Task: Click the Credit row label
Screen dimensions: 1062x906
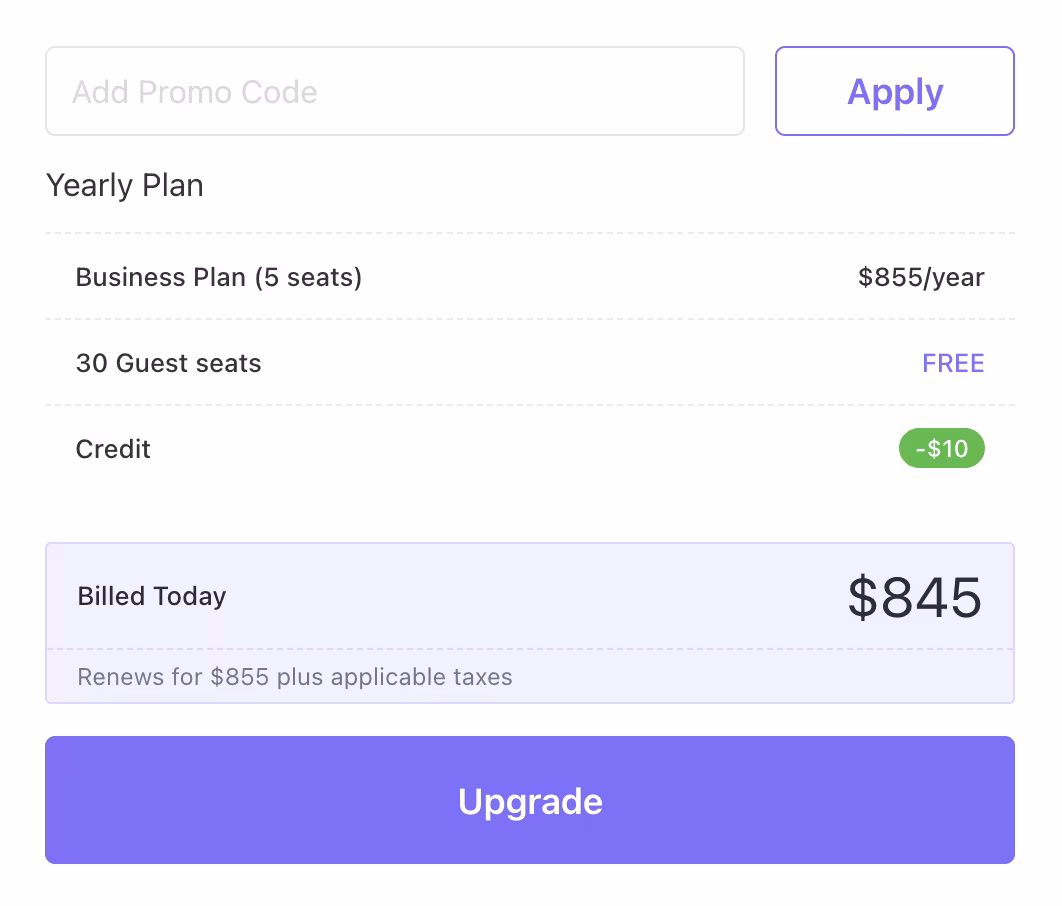Action: pos(113,449)
